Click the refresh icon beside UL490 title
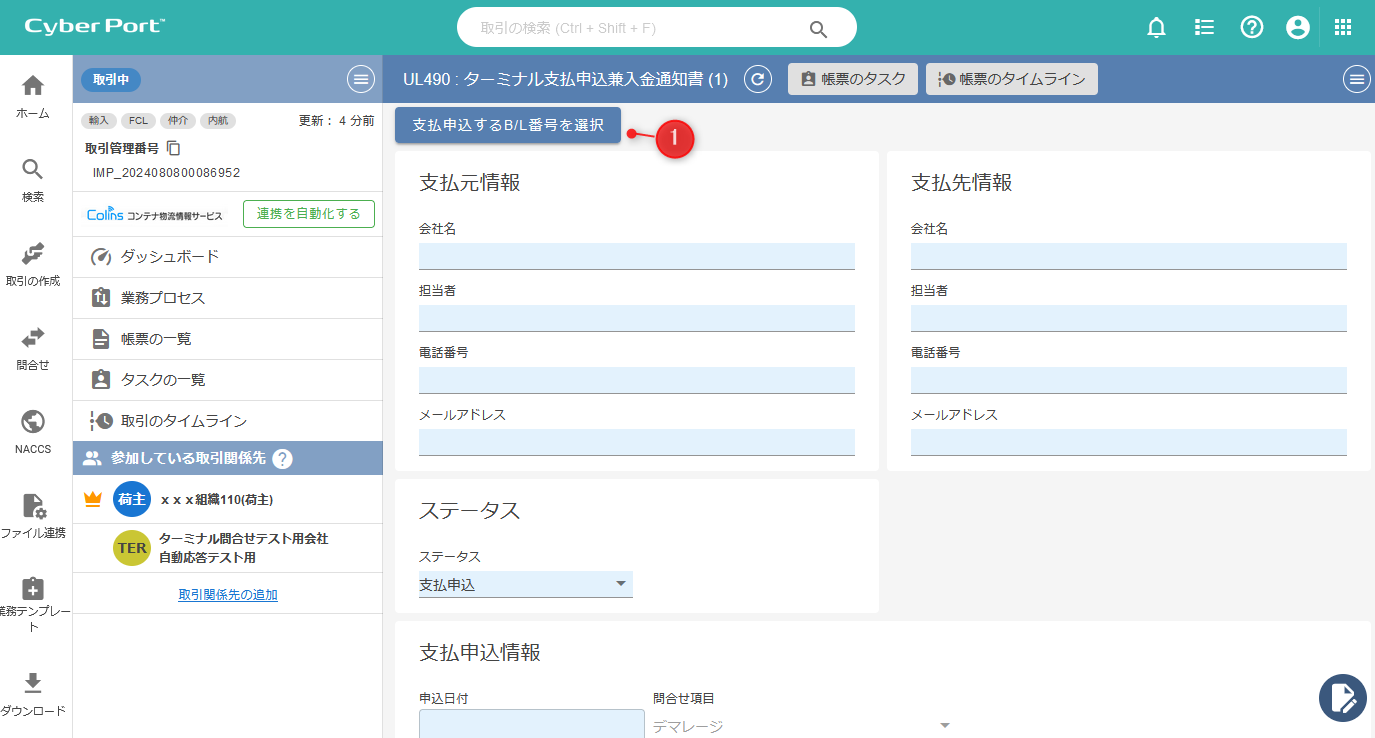 [758, 80]
